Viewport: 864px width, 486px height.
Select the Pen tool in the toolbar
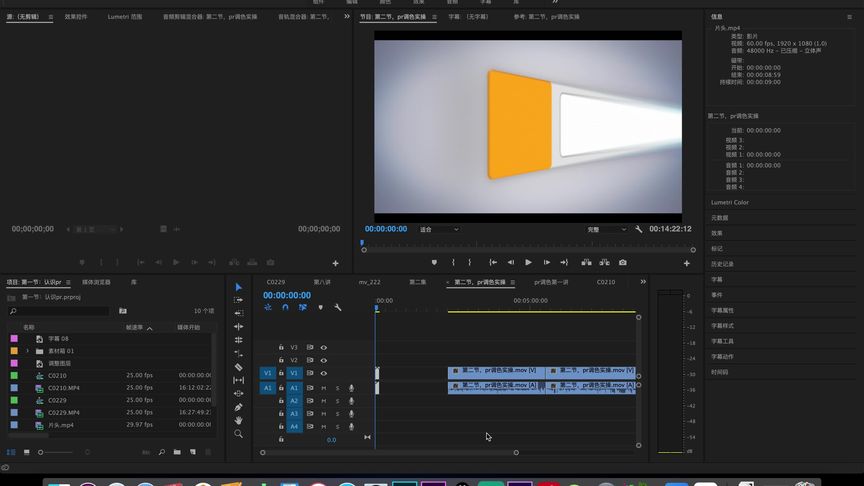(238, 407)
